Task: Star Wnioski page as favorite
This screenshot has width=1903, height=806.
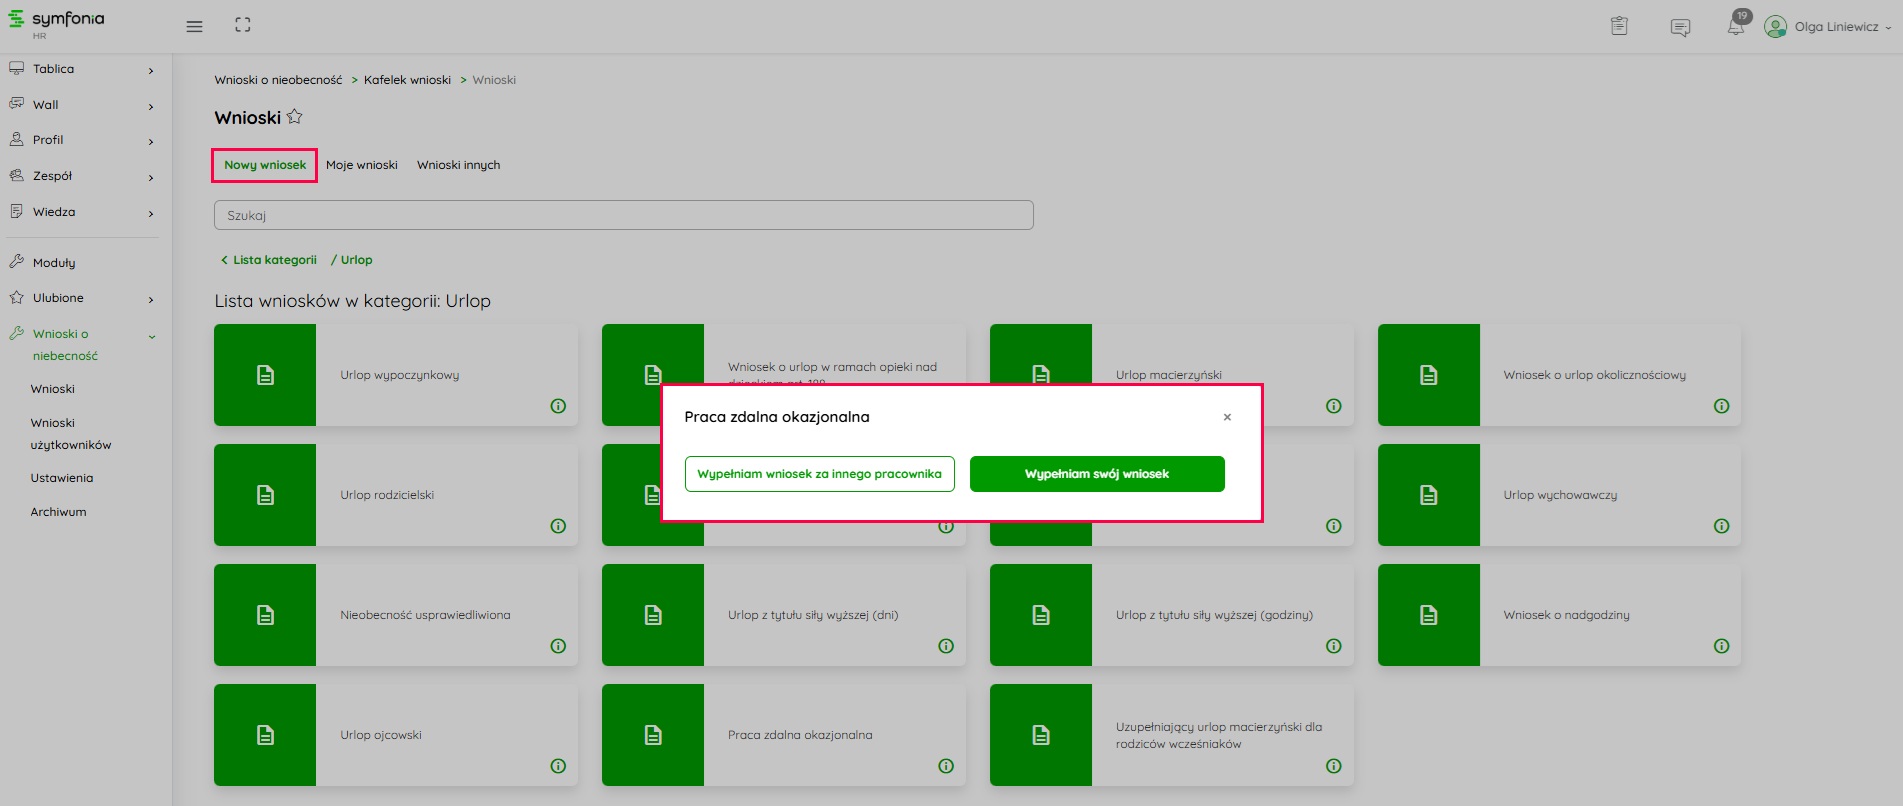Action: click(x=294, y=117)
